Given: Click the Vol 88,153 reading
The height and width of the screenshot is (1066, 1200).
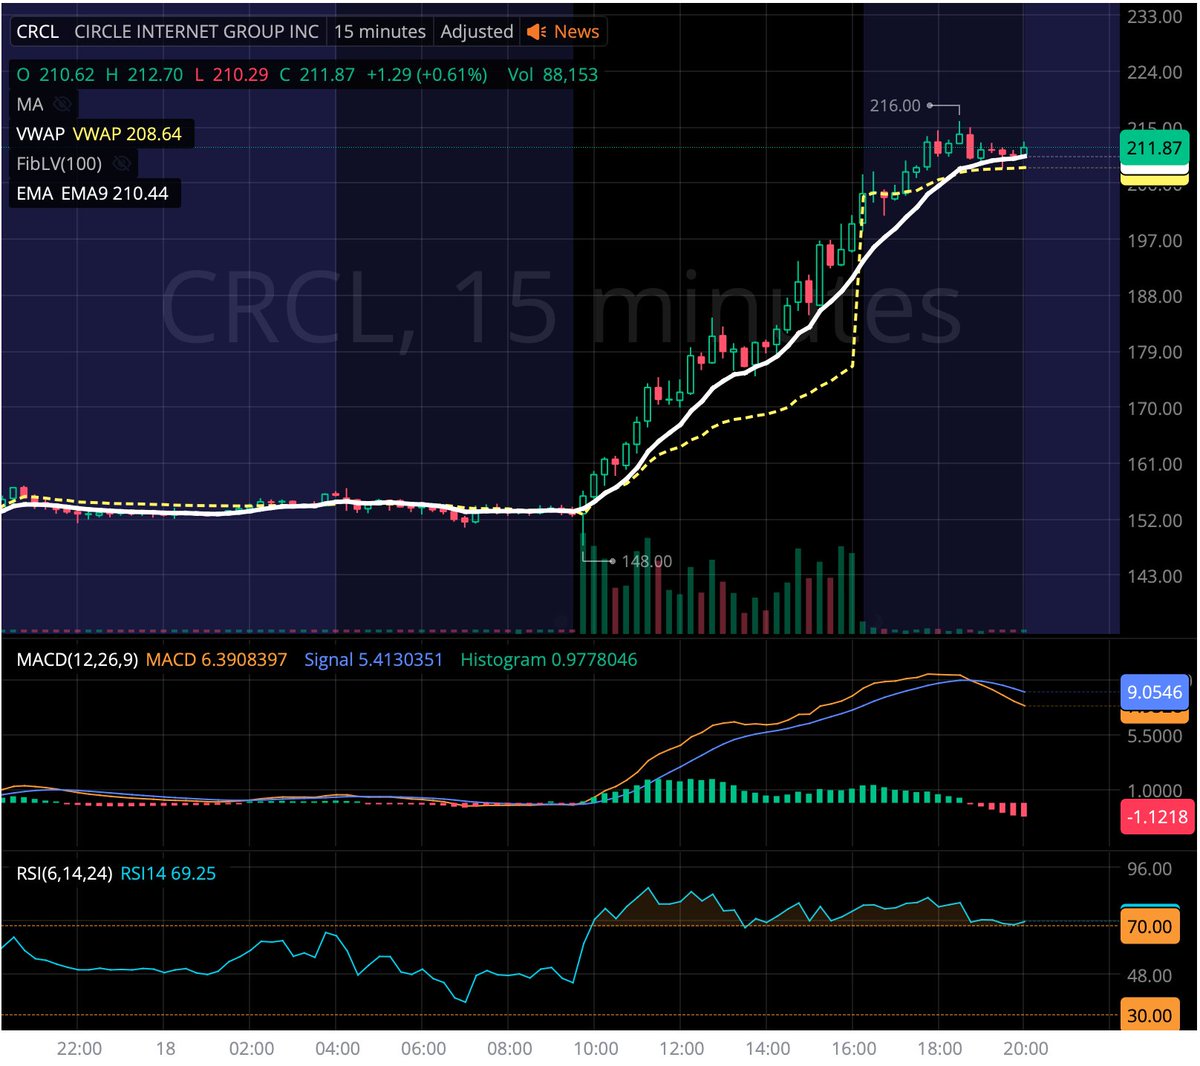Looking at the screenshot, I should 553,74.
